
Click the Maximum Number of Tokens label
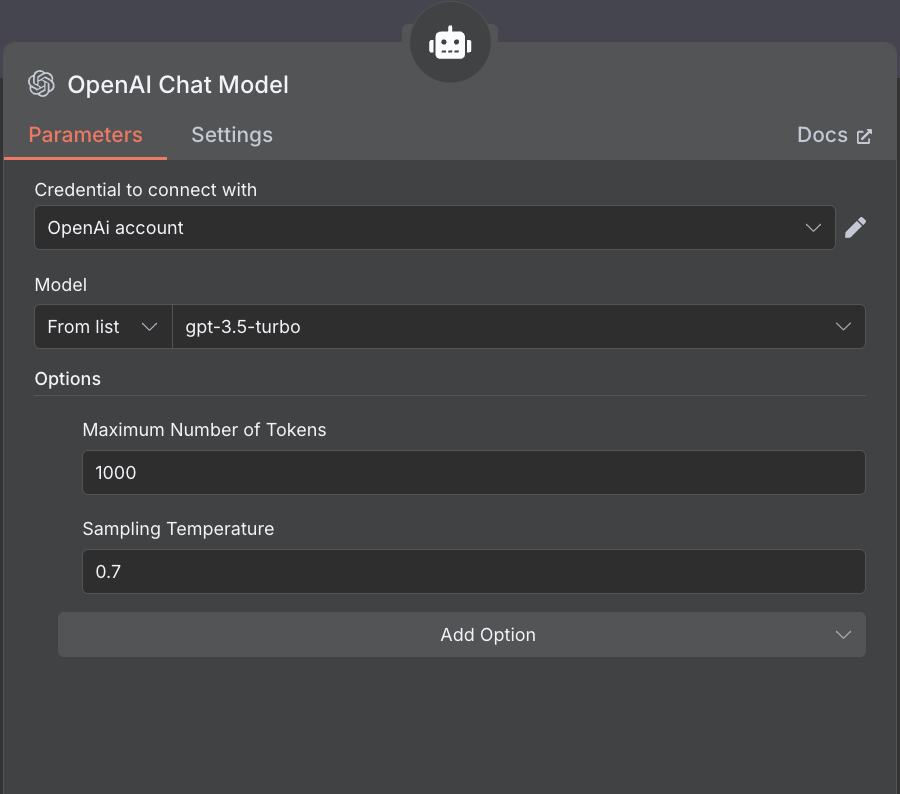204,429
